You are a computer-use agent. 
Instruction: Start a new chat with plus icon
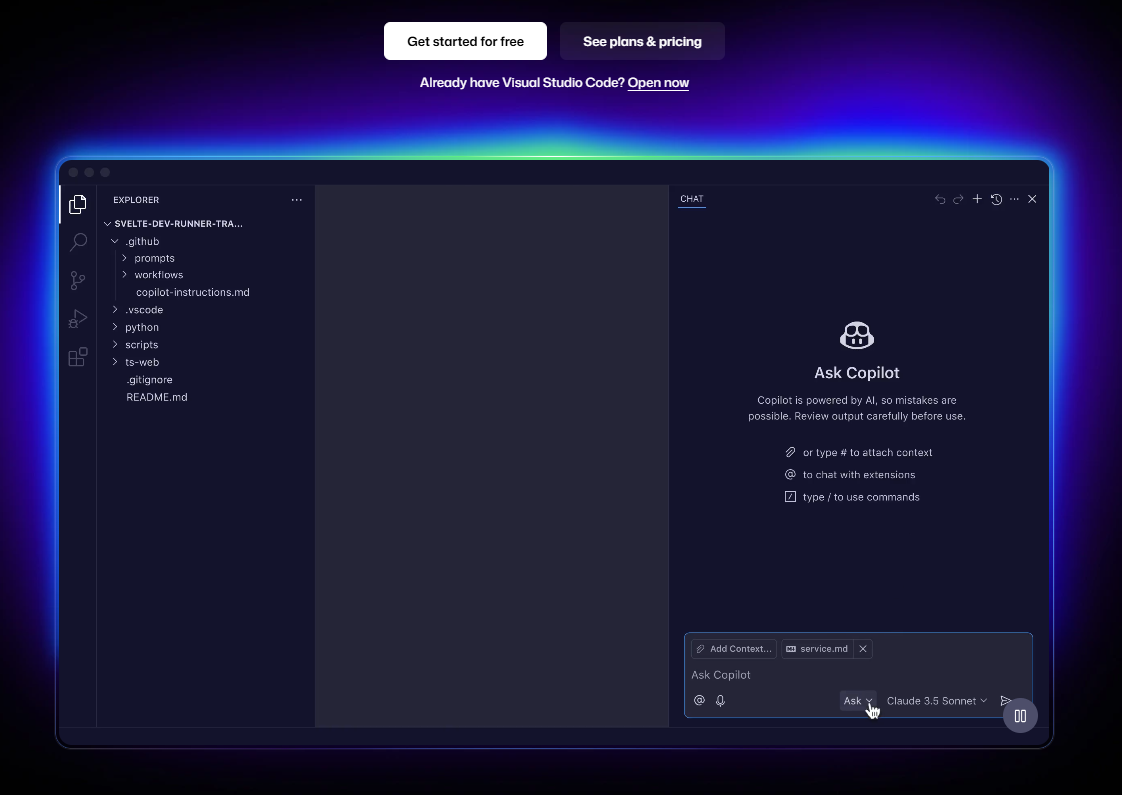[977, 199]
